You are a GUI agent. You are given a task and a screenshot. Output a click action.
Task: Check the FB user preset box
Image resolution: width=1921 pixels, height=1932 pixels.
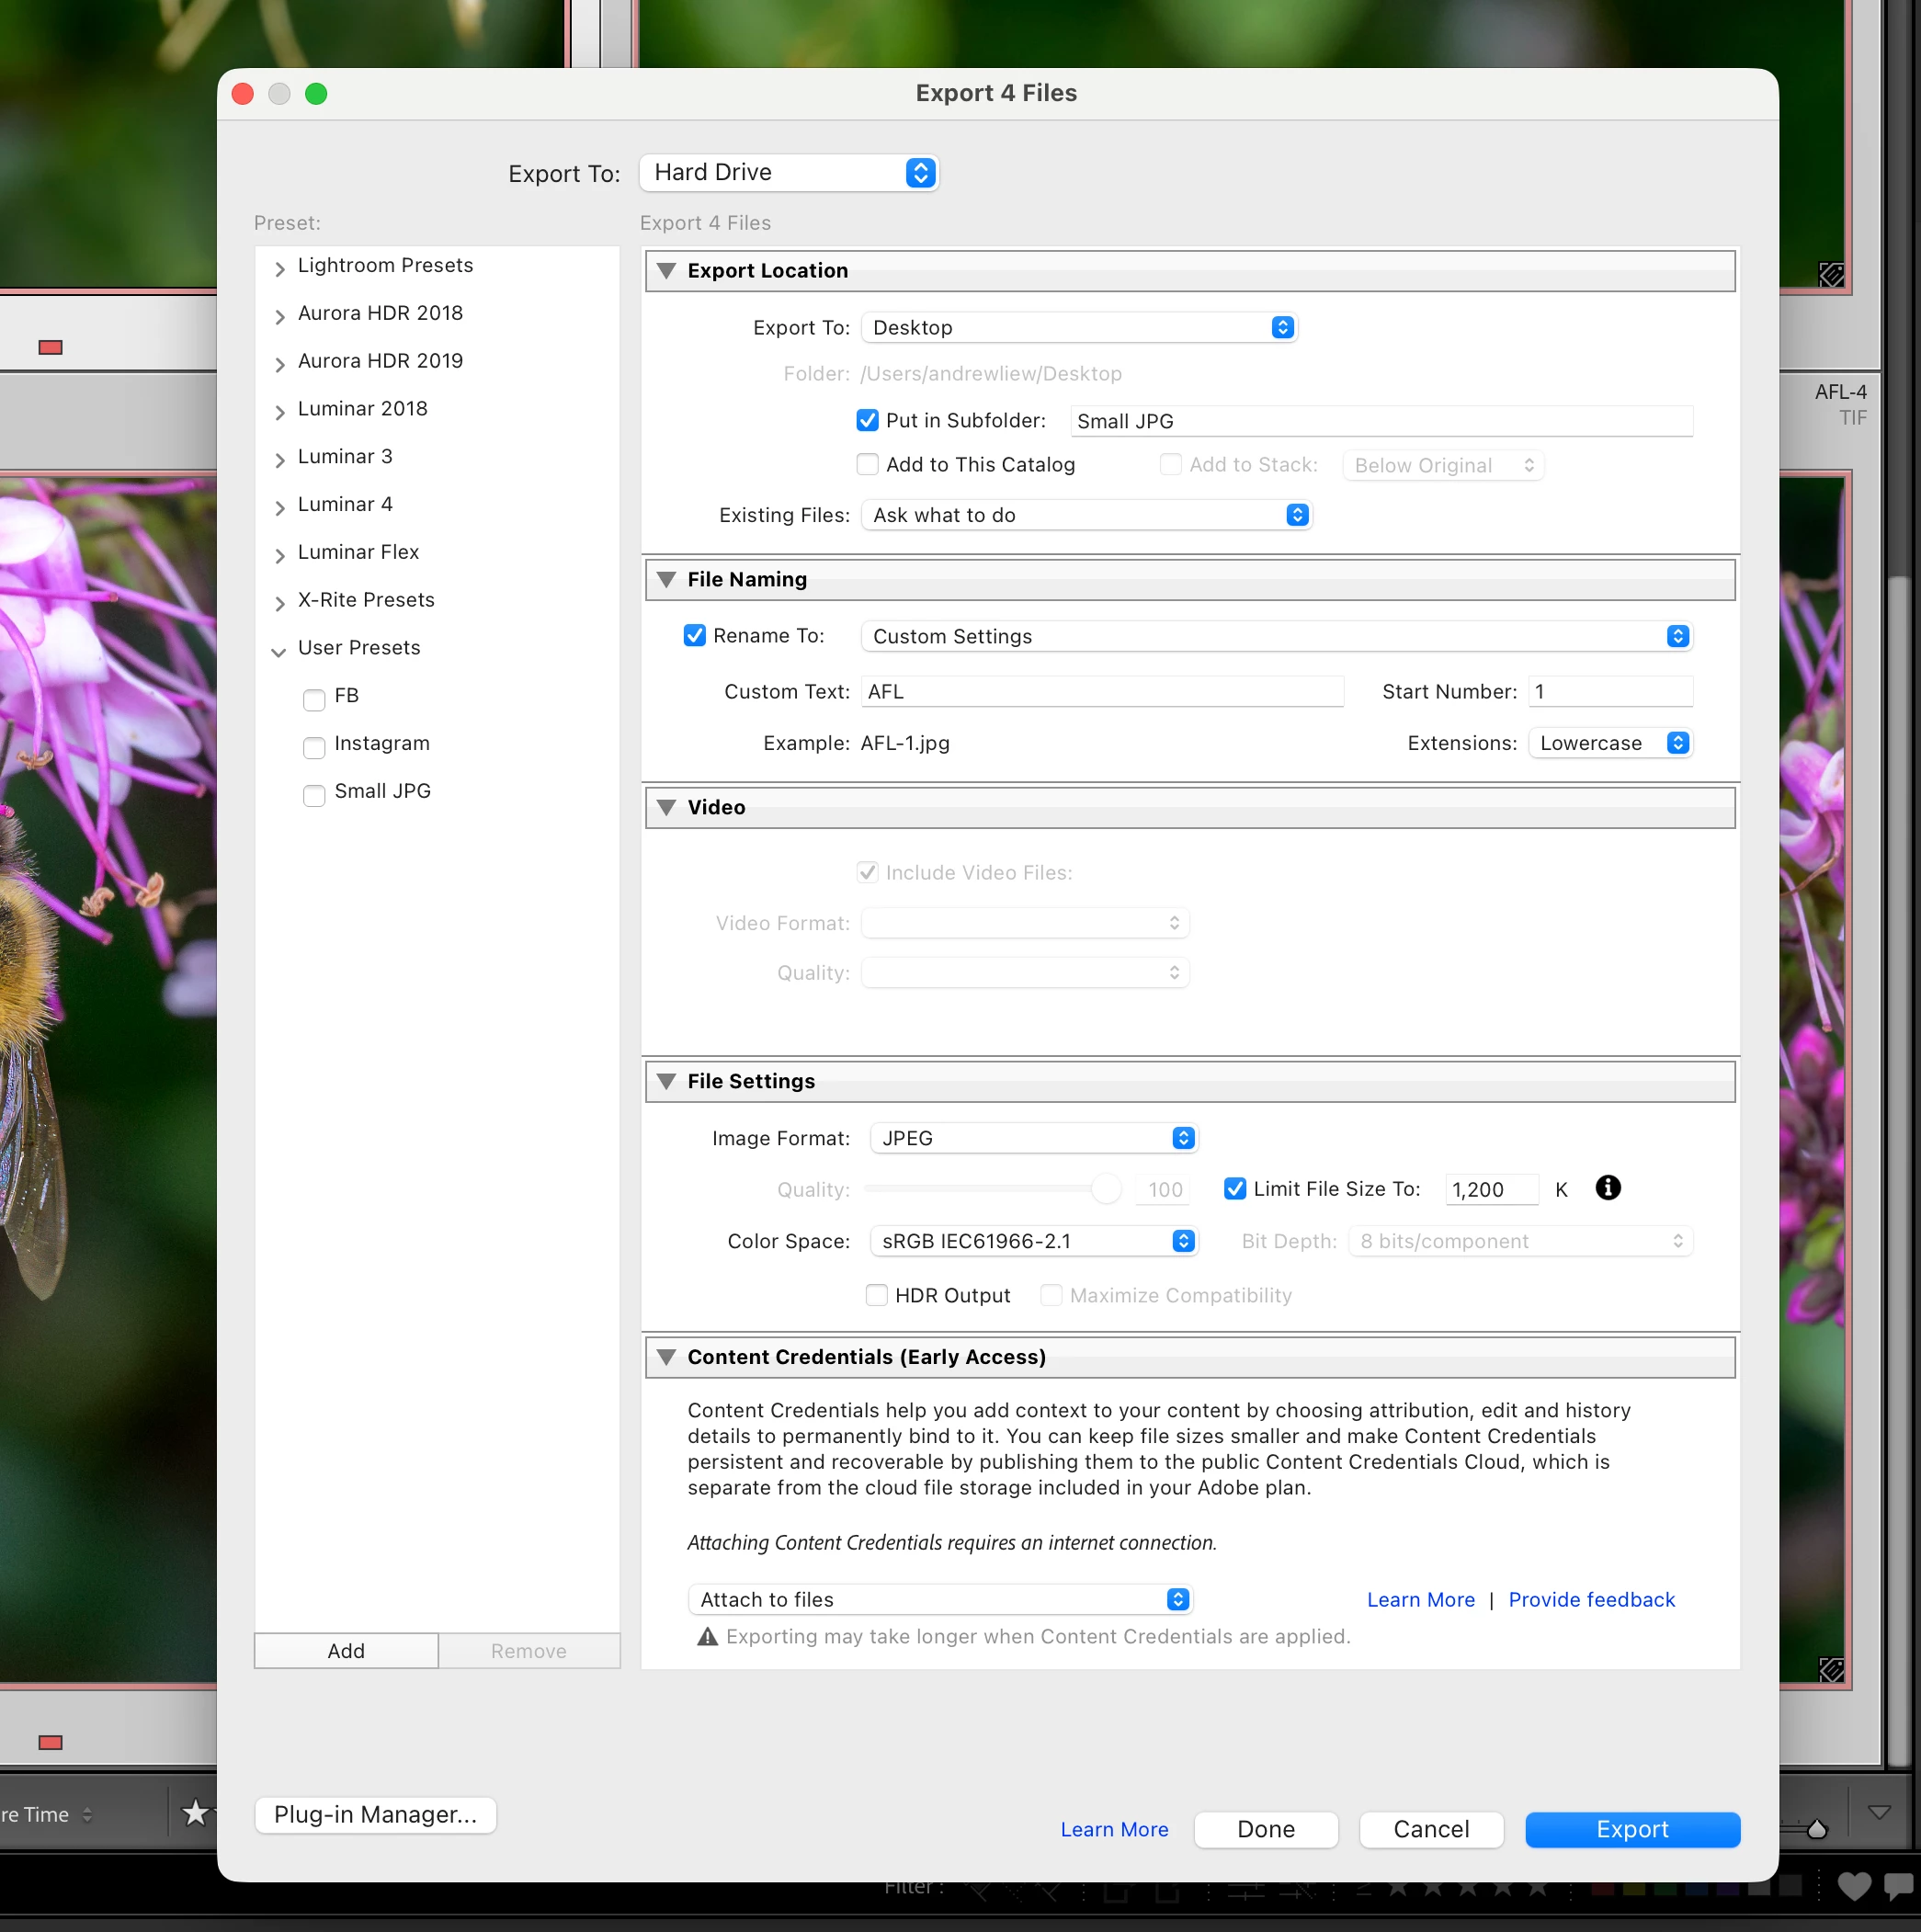tap(314, 699)
